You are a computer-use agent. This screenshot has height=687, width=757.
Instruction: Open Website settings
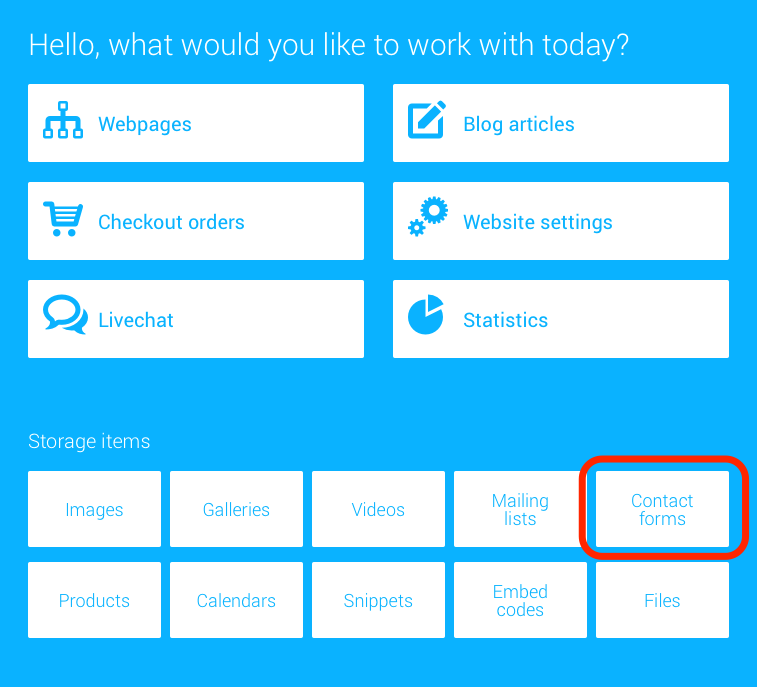(561, 221)
